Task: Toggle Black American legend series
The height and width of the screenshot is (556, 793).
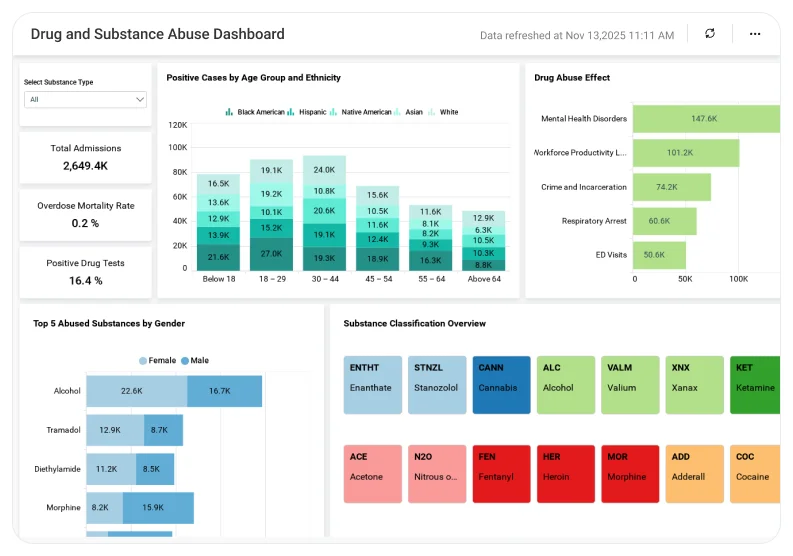Action: click(x=255, y=112)
